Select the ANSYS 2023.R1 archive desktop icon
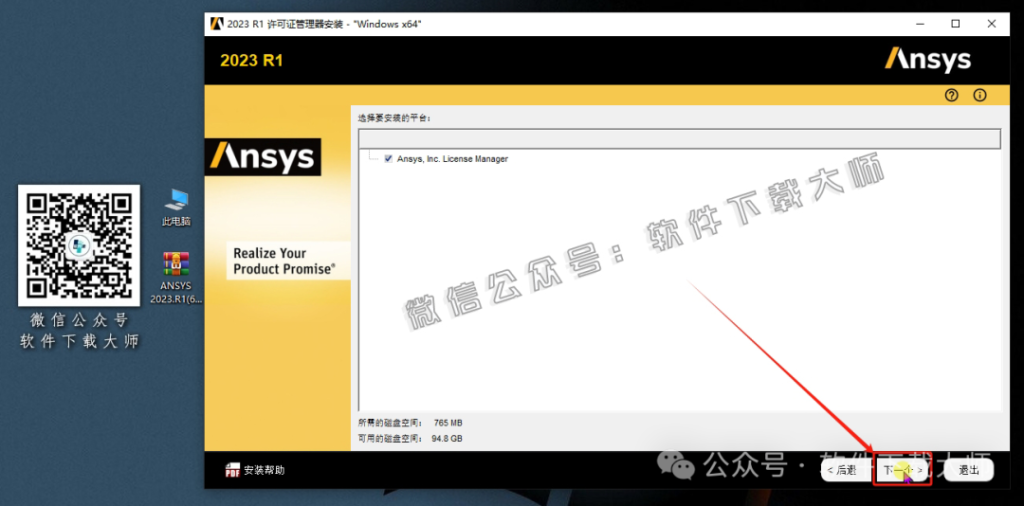Image resolution: width=1024 pixels, height=506 pixels. [176, 278]
